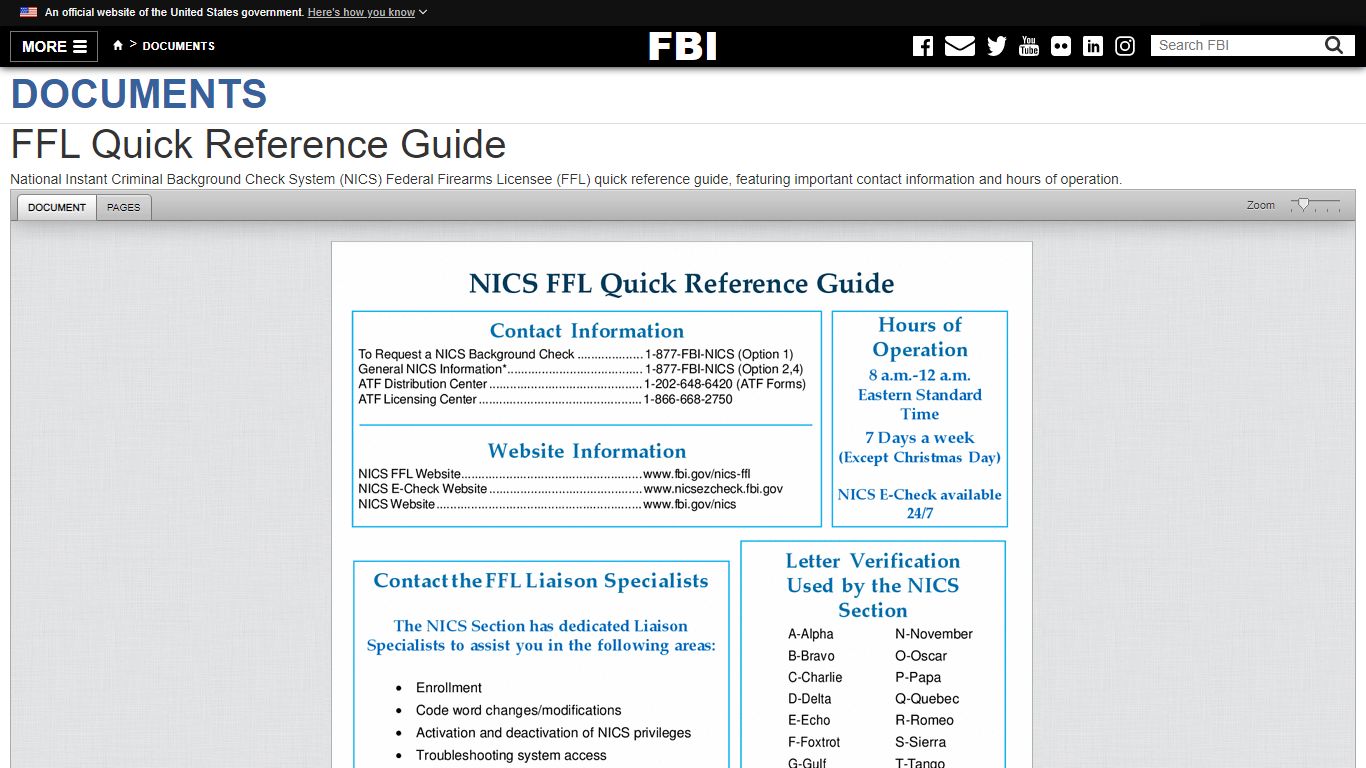This screenshot has height=768, width=1366.
Task: Open the FBI YouTube icon
Action: [x=1029, y=46]
